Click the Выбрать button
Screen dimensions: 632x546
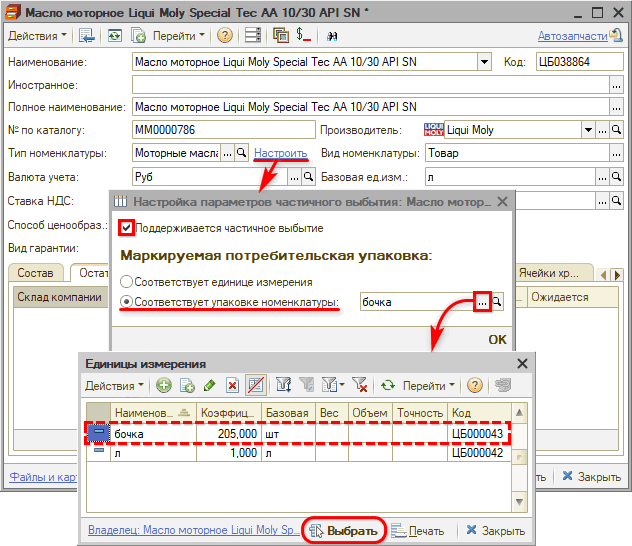tap(345, 530)
